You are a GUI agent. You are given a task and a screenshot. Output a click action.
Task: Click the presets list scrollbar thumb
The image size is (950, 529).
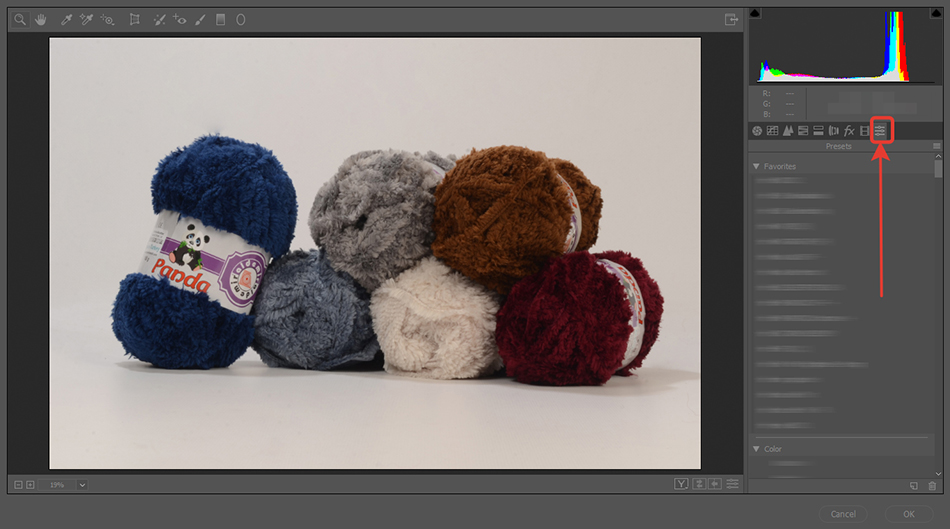[x=938, y=168]
